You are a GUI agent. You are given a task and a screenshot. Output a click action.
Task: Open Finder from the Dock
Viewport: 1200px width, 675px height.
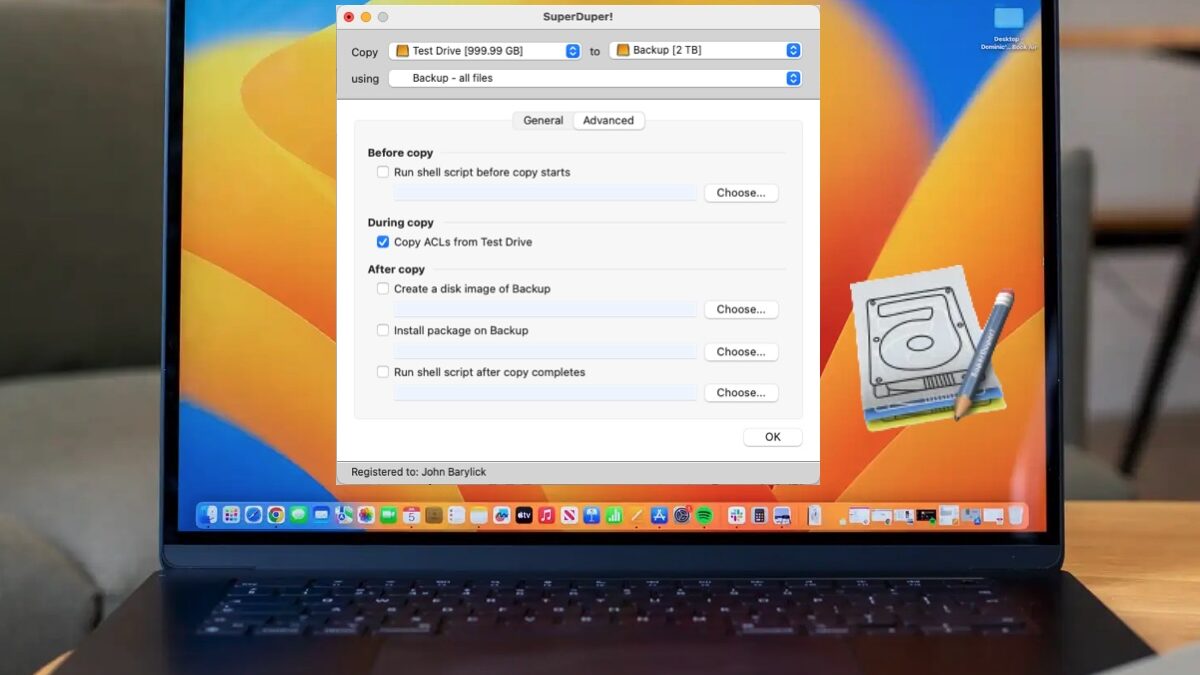[x=208, y=515]
